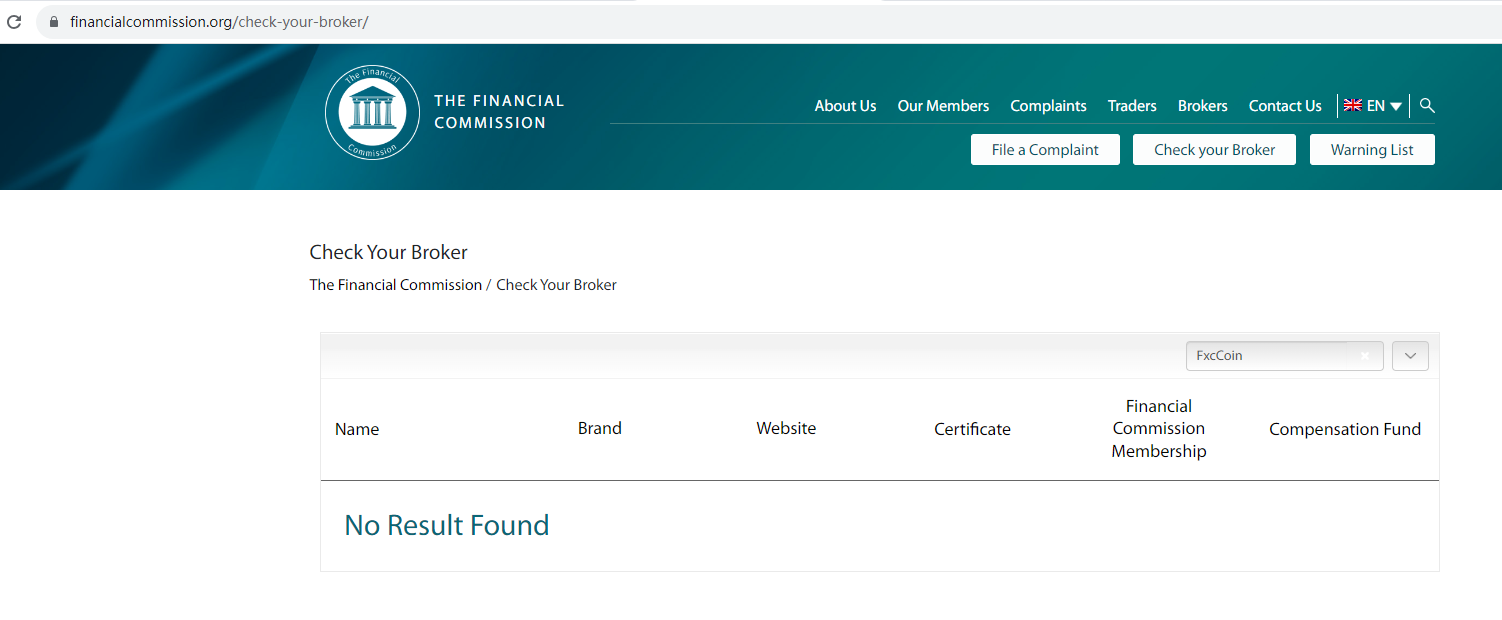Screen dimensions: 1502x620
Task: Expand the table options chevron dropdown
Action: click(x=1410, y=356)
